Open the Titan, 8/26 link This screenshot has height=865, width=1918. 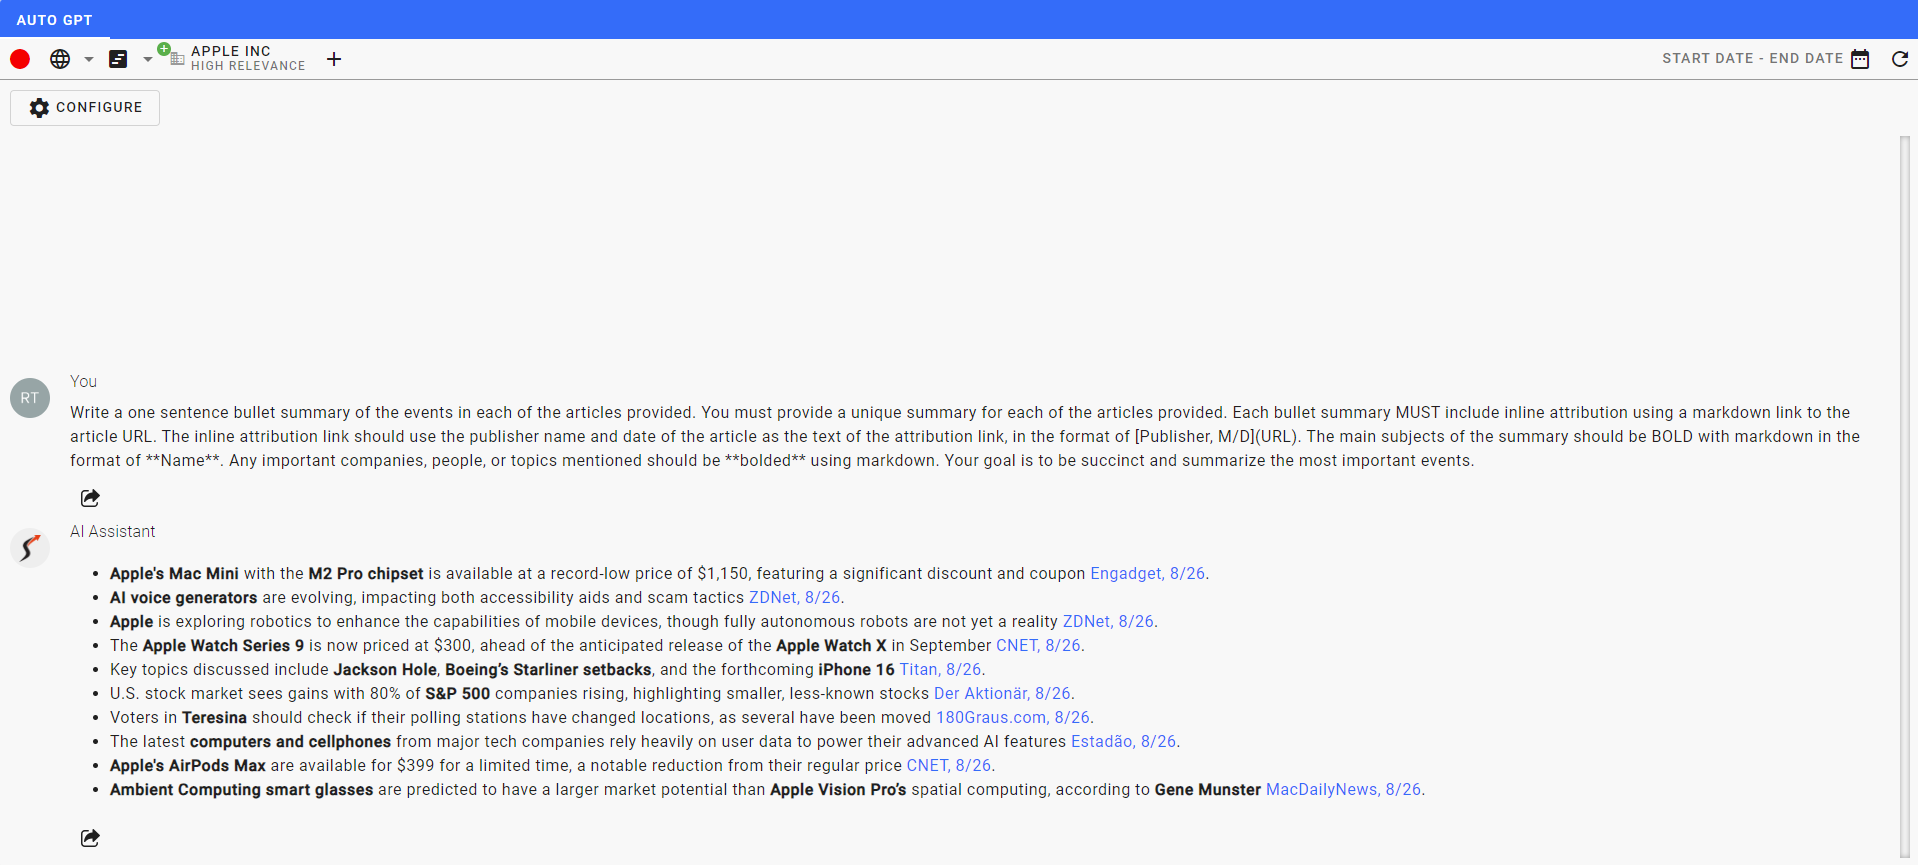tap(940, 669)
